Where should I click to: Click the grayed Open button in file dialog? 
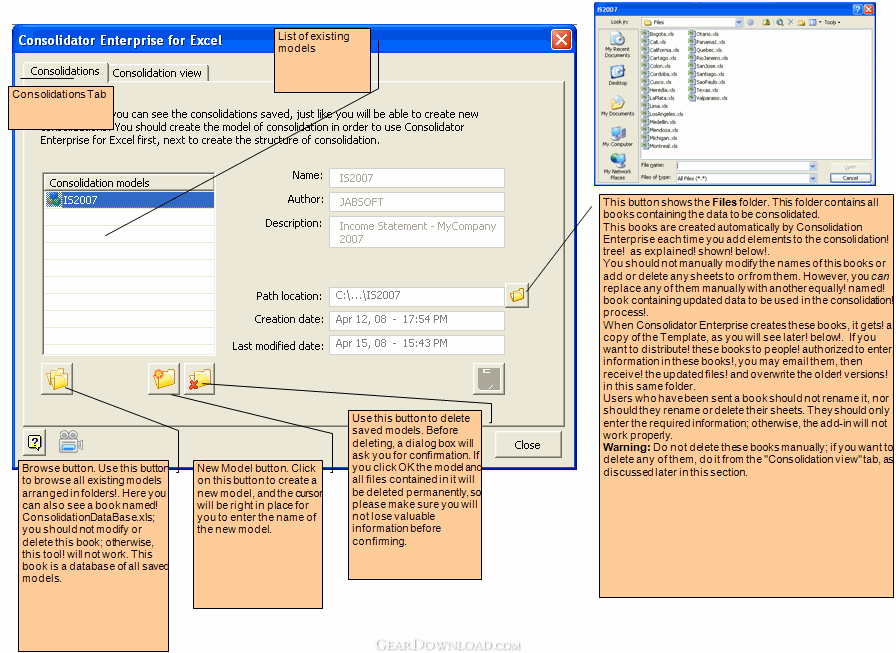tap(850, 167)
